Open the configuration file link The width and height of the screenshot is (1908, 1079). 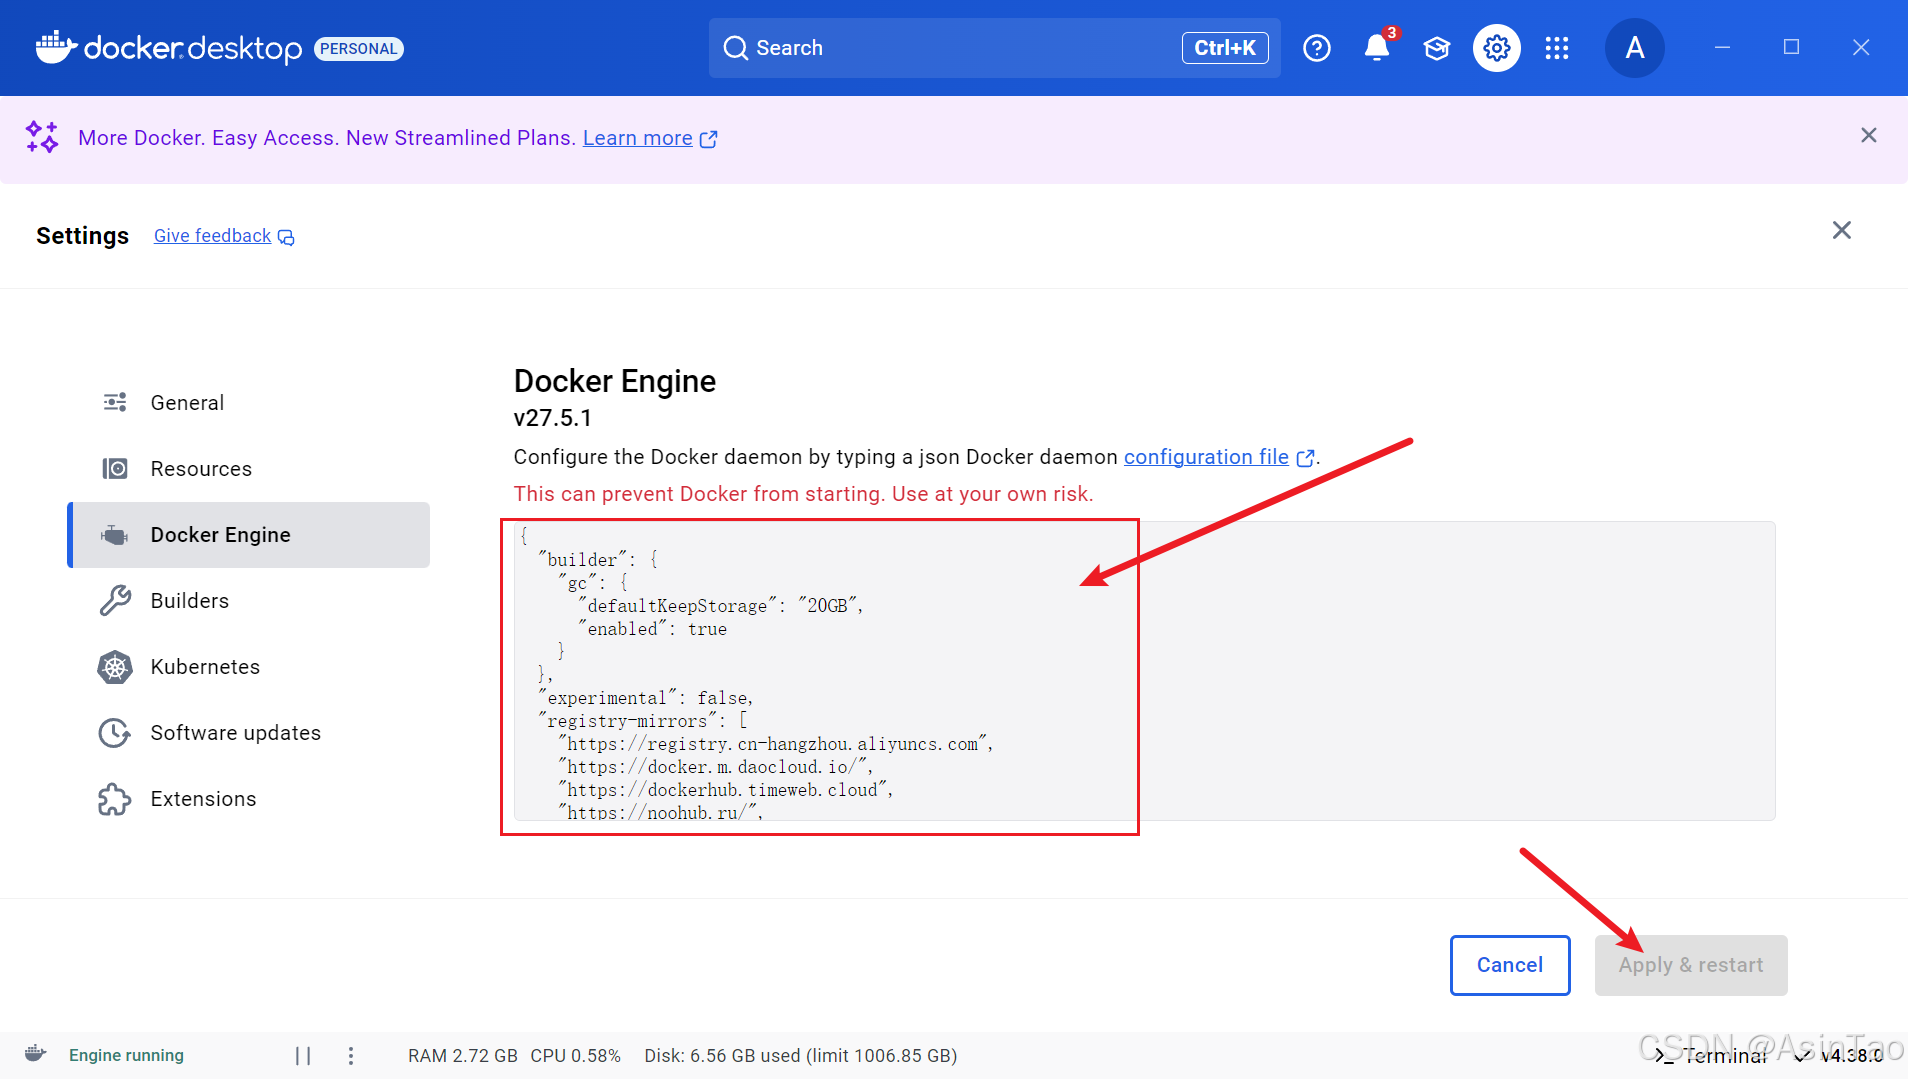pos(1206,457)
